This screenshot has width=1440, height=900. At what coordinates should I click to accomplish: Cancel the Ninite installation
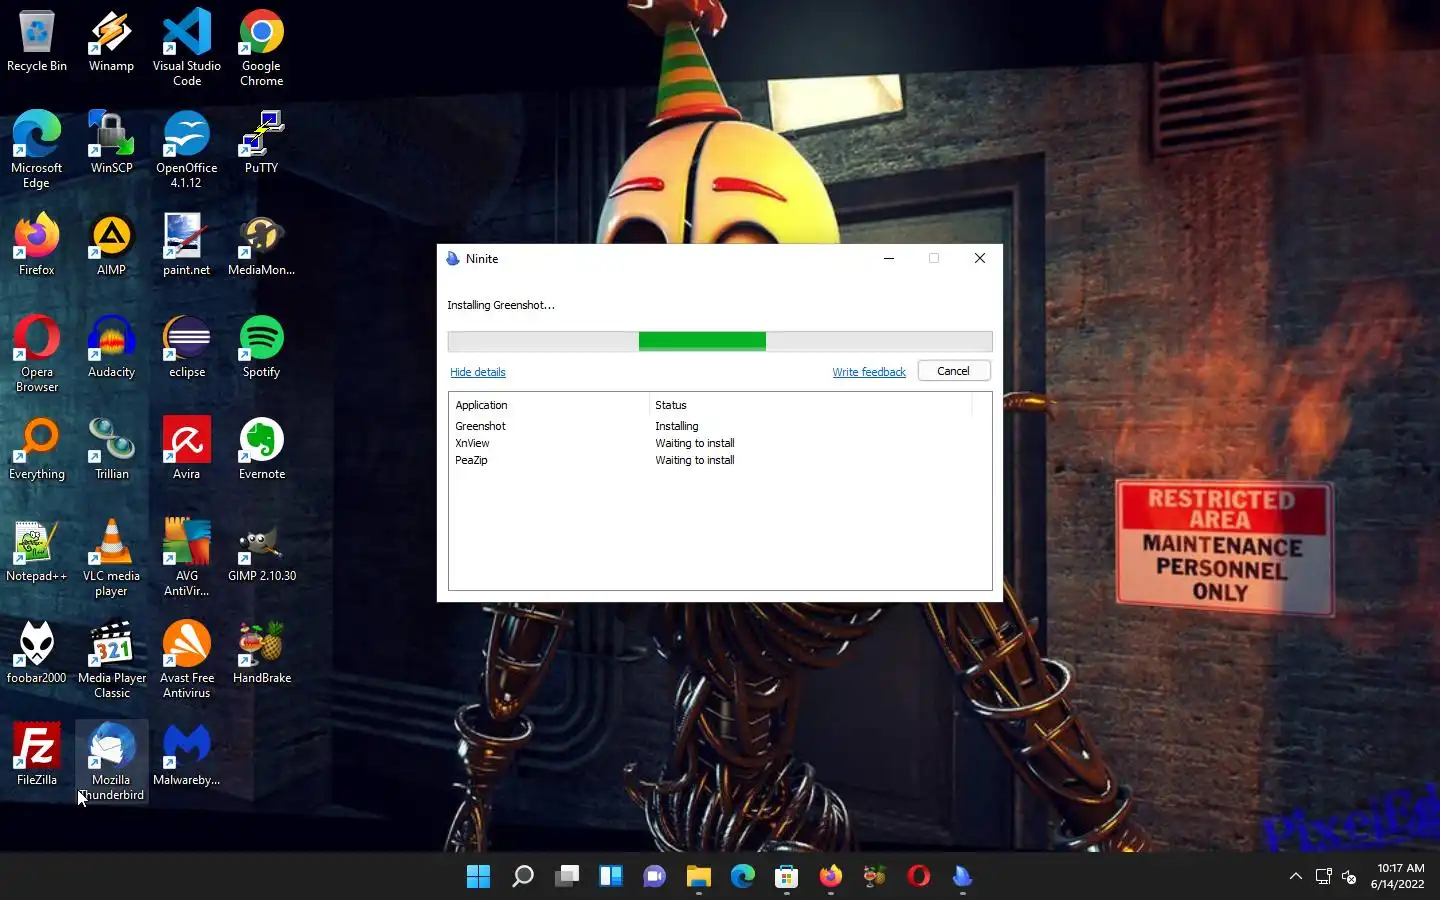tap(954, 371)
